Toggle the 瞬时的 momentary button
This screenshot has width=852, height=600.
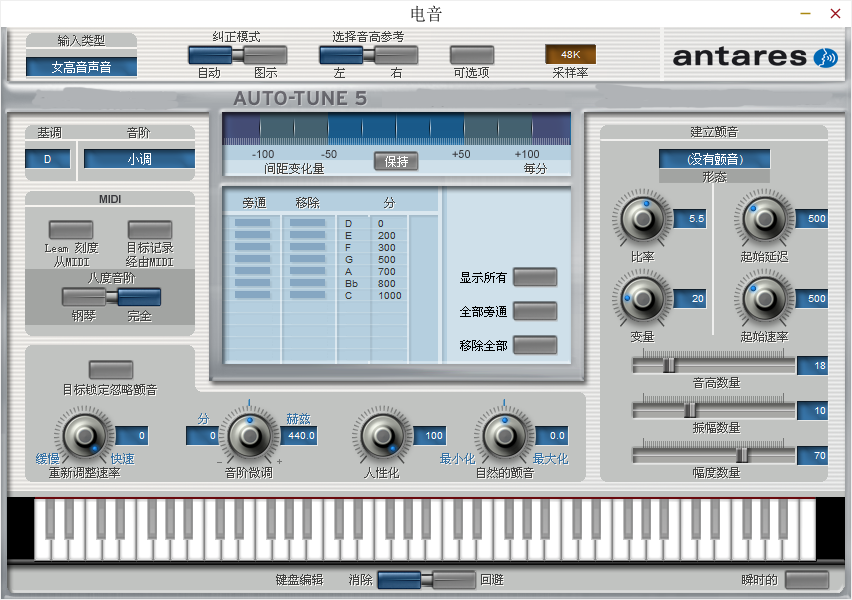pos(807,579)
